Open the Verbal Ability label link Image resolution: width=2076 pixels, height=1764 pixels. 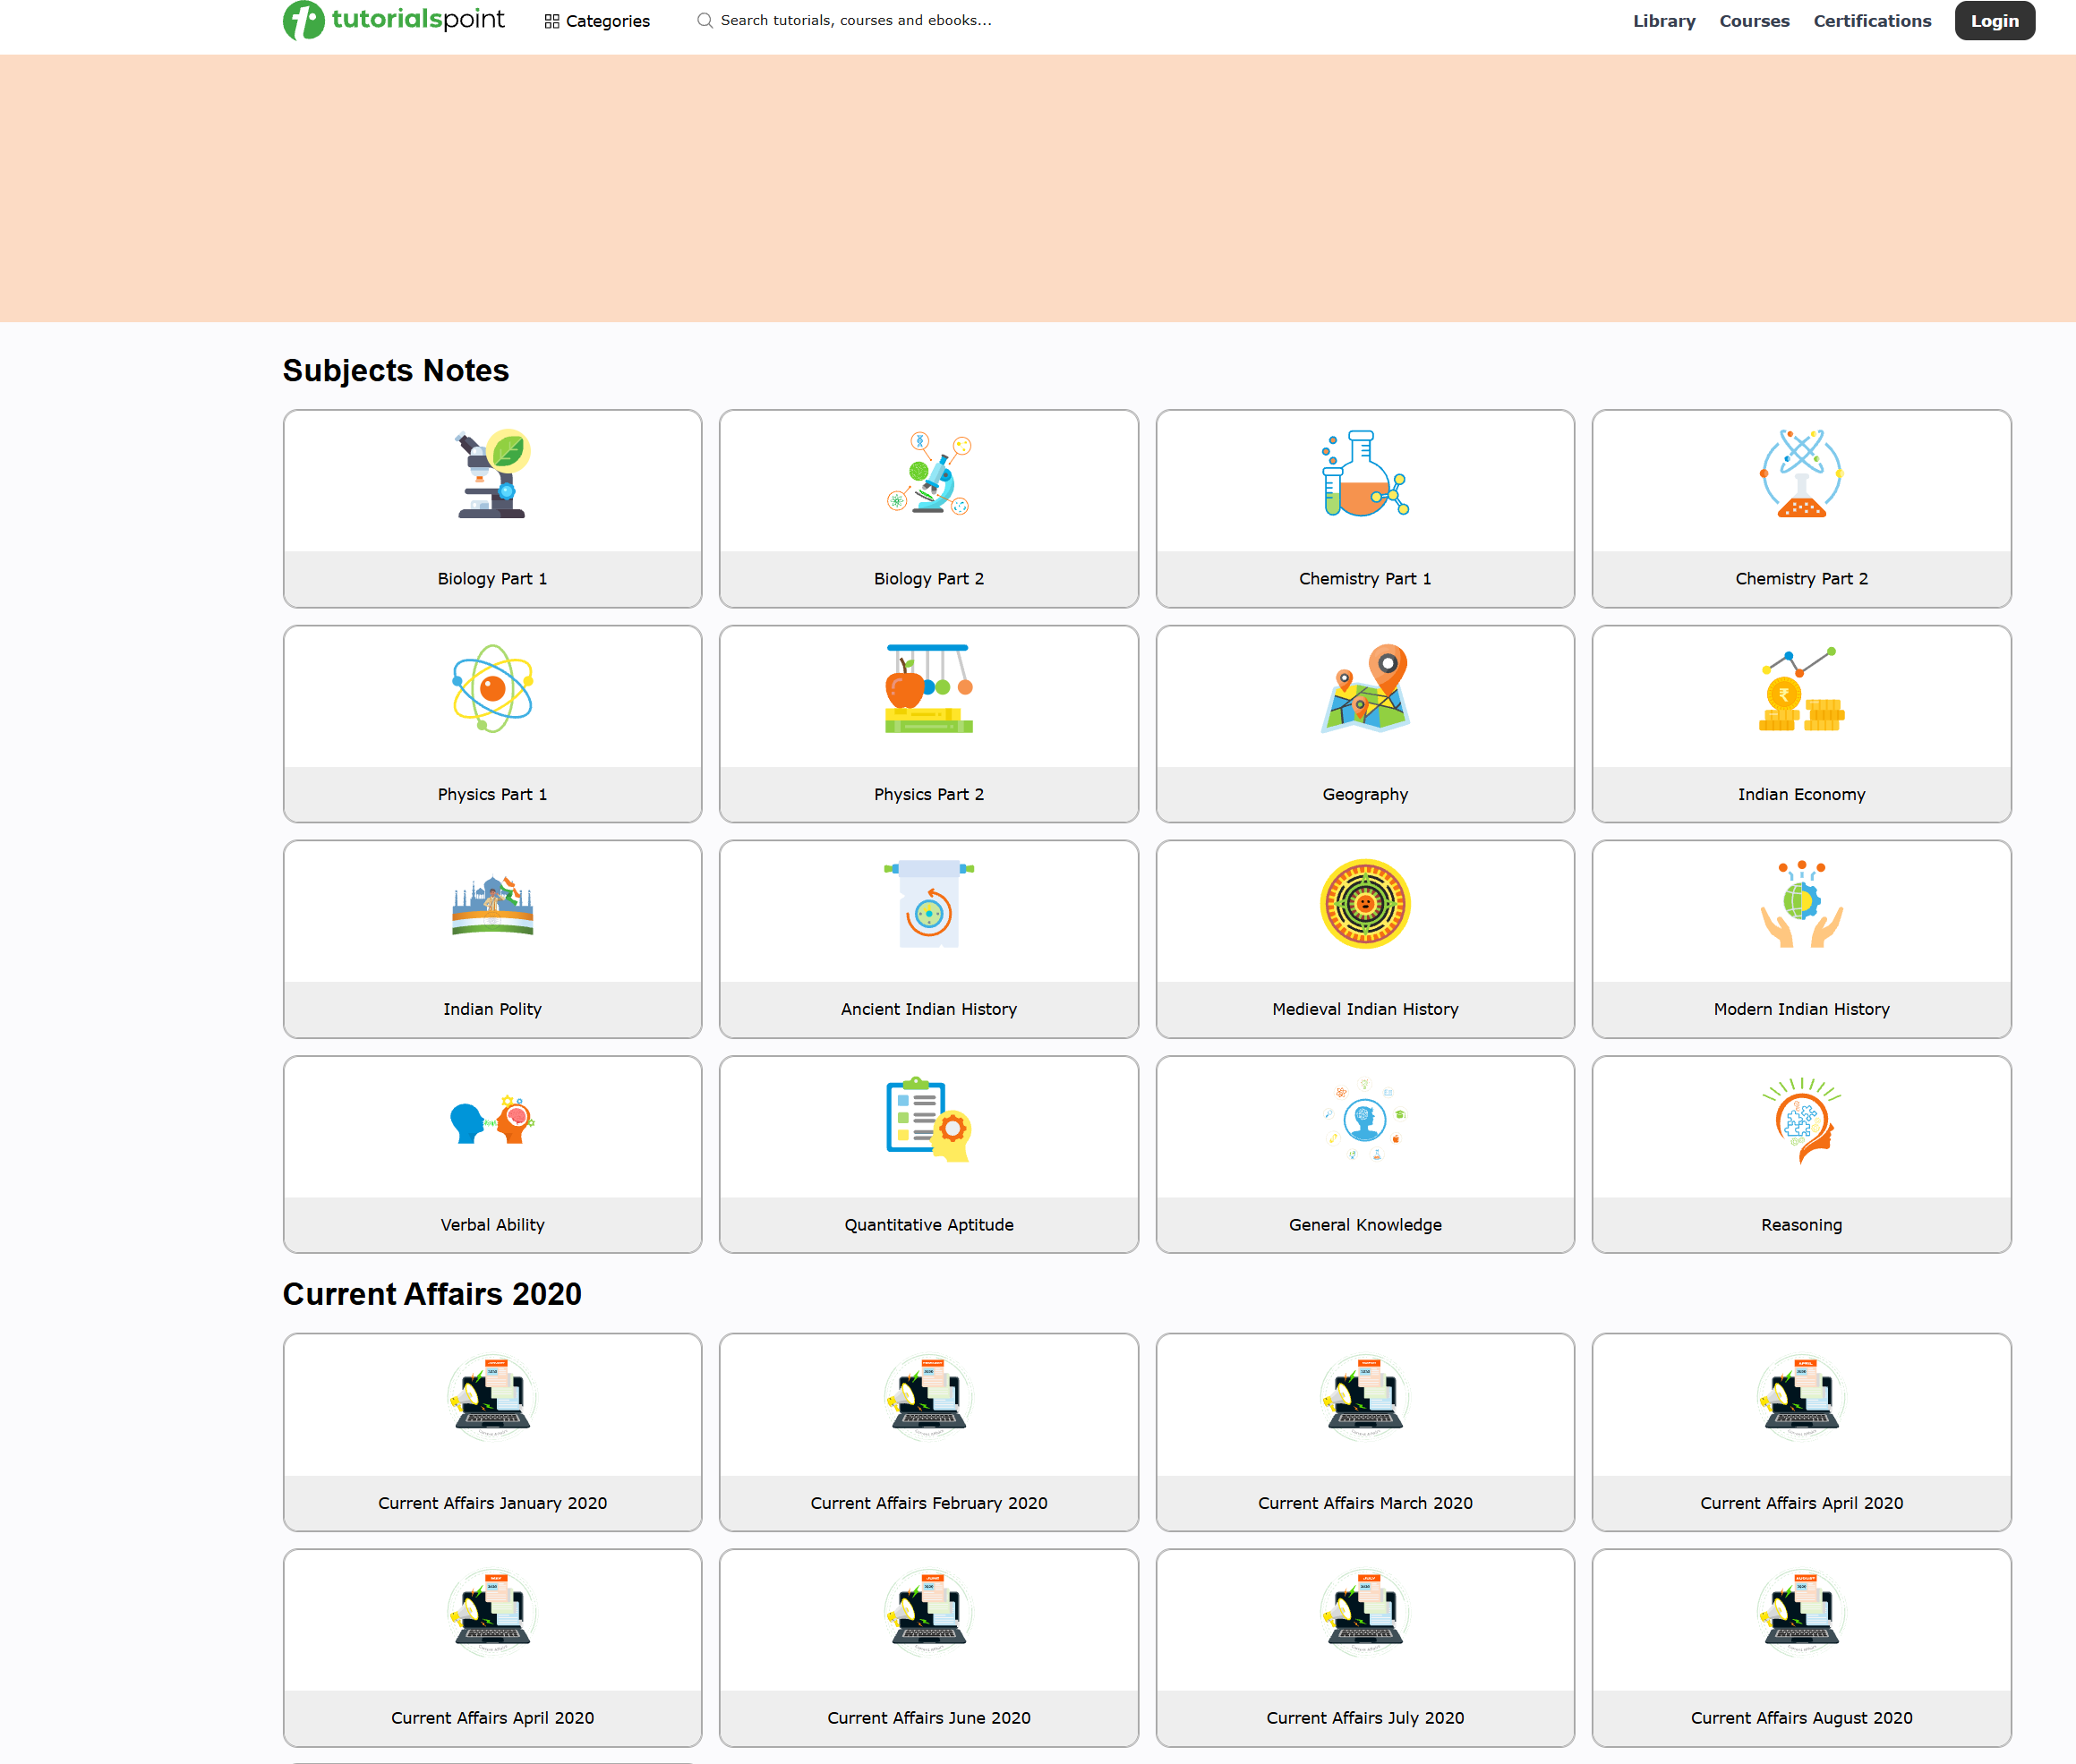click(x=492, y=1224)
